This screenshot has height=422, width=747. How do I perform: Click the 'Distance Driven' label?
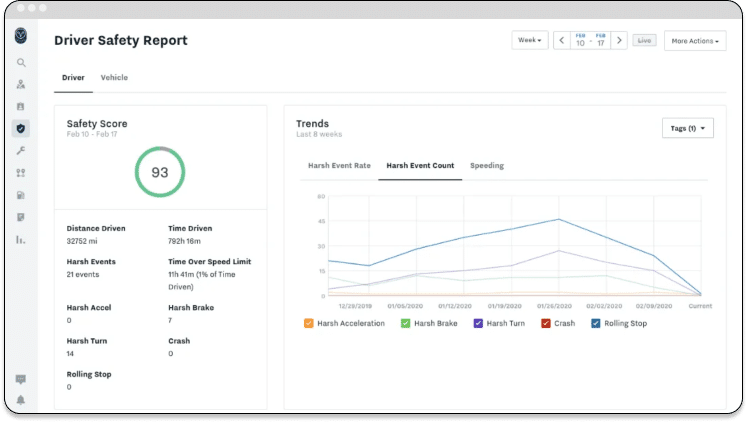click(x=96, y=229)
